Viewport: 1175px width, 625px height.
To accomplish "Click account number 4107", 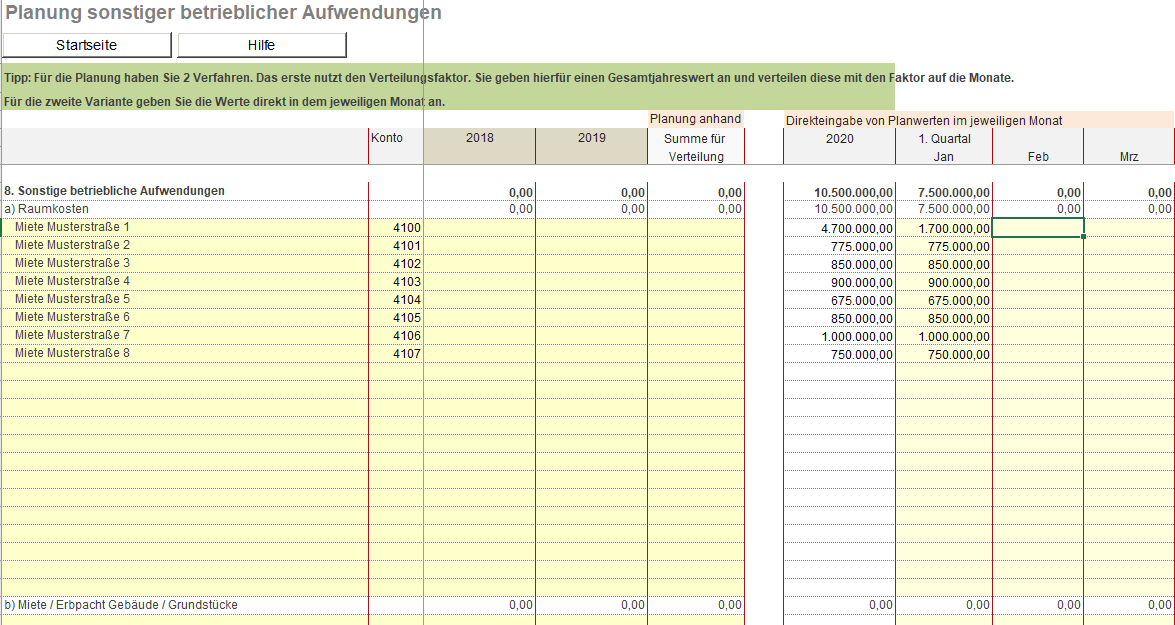I will [x=407, y=354].
